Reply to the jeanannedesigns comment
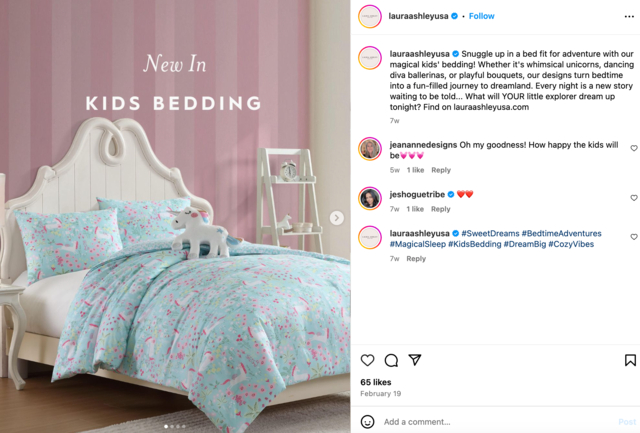 pos(441,170)
